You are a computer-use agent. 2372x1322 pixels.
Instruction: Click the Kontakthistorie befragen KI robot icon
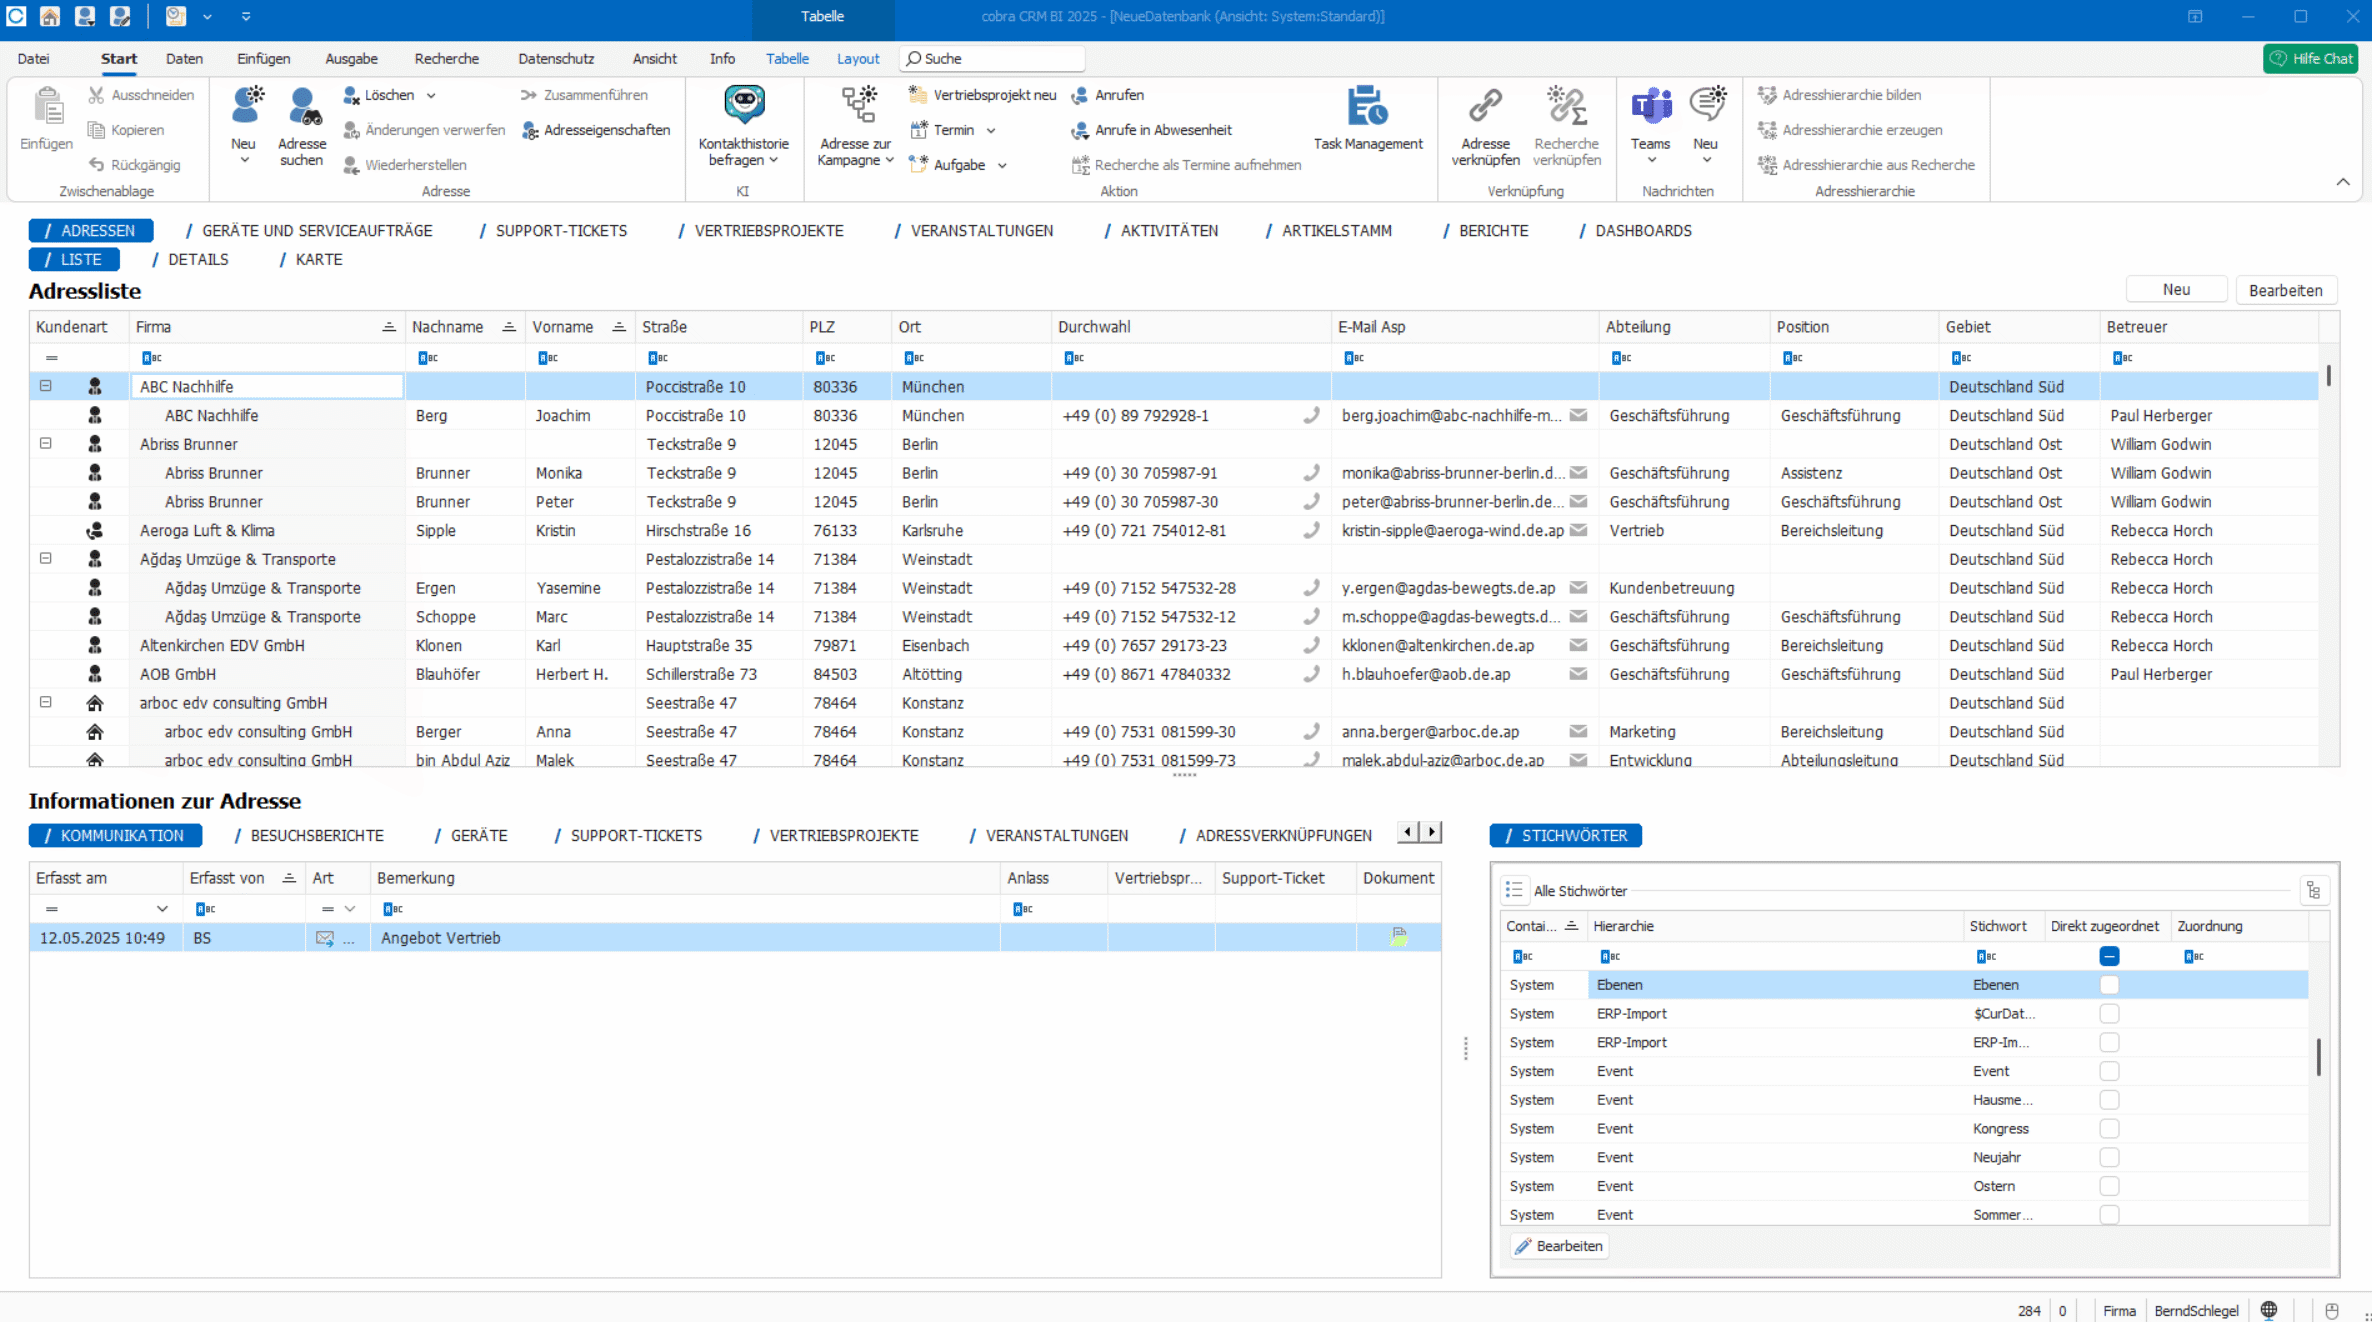coord(744,104)
